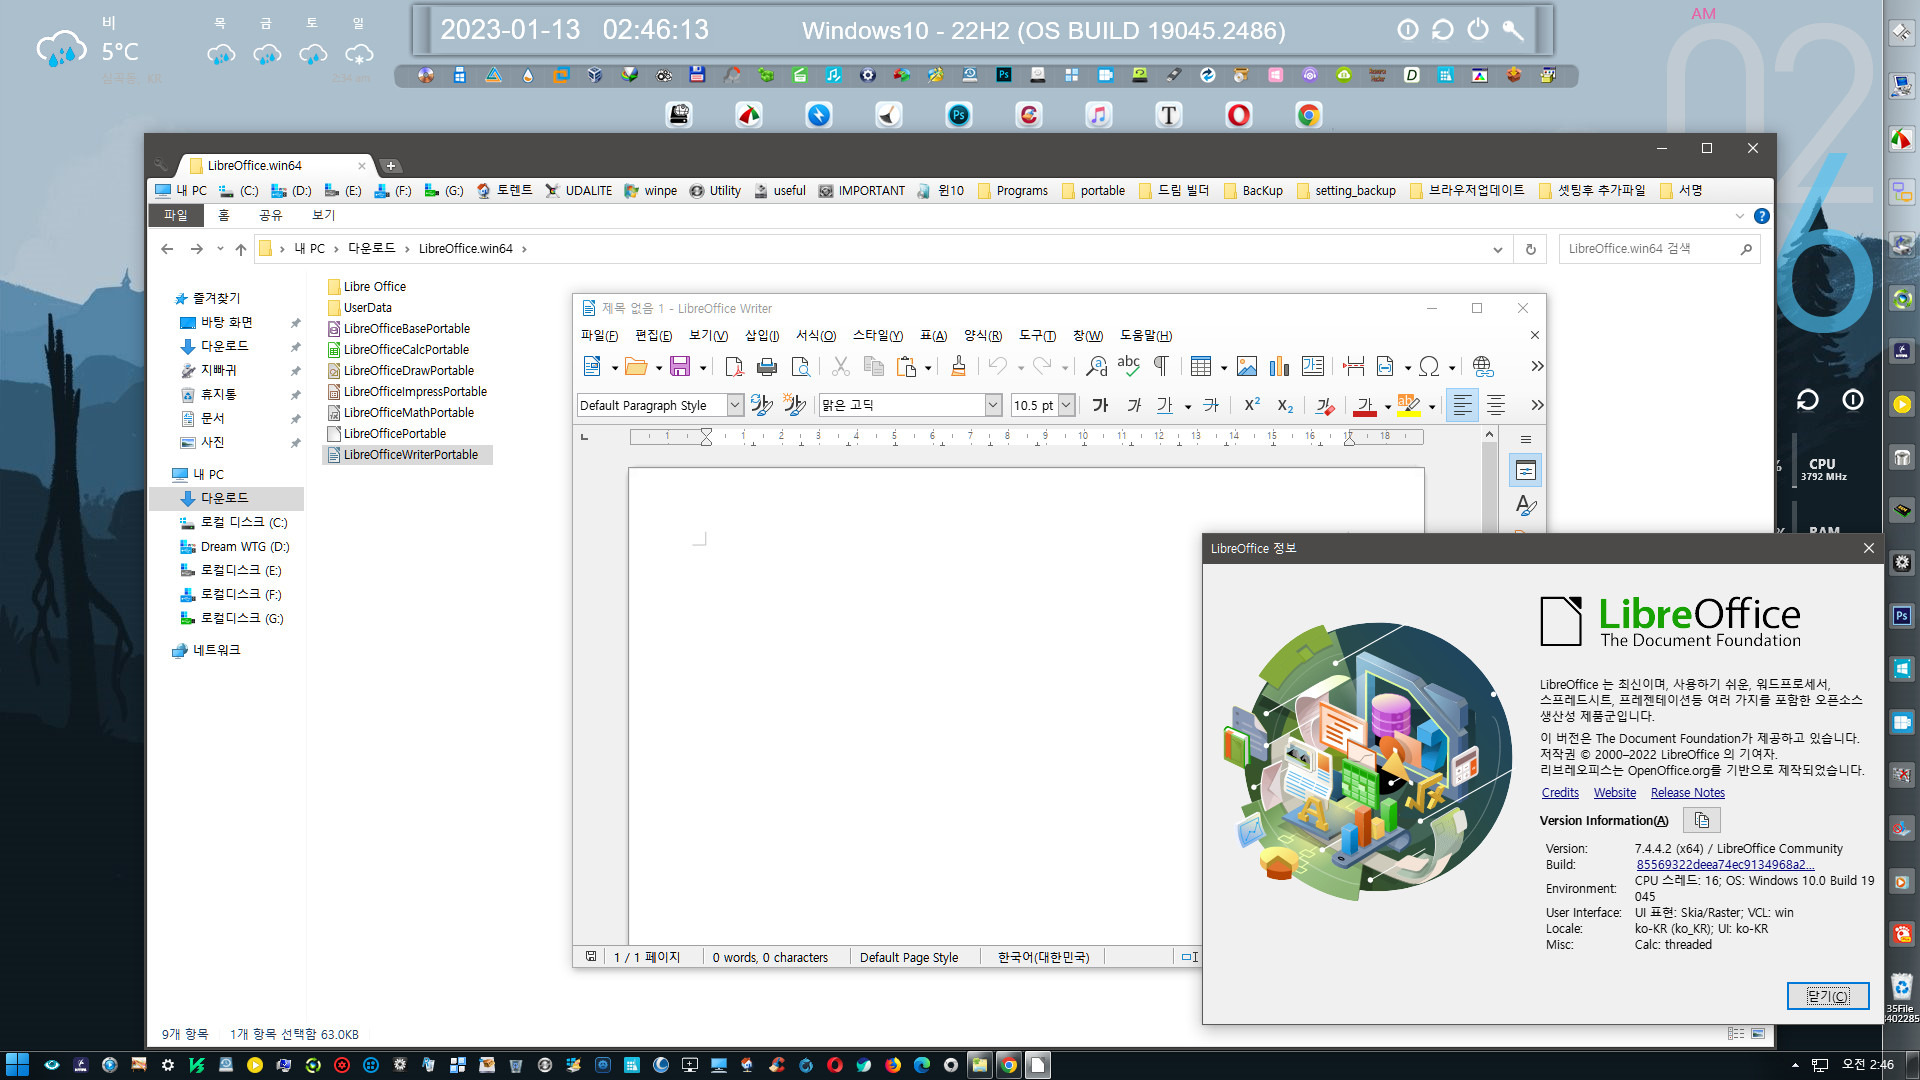Switch to Explorer 보기 ribbon tab

(323, 215)
